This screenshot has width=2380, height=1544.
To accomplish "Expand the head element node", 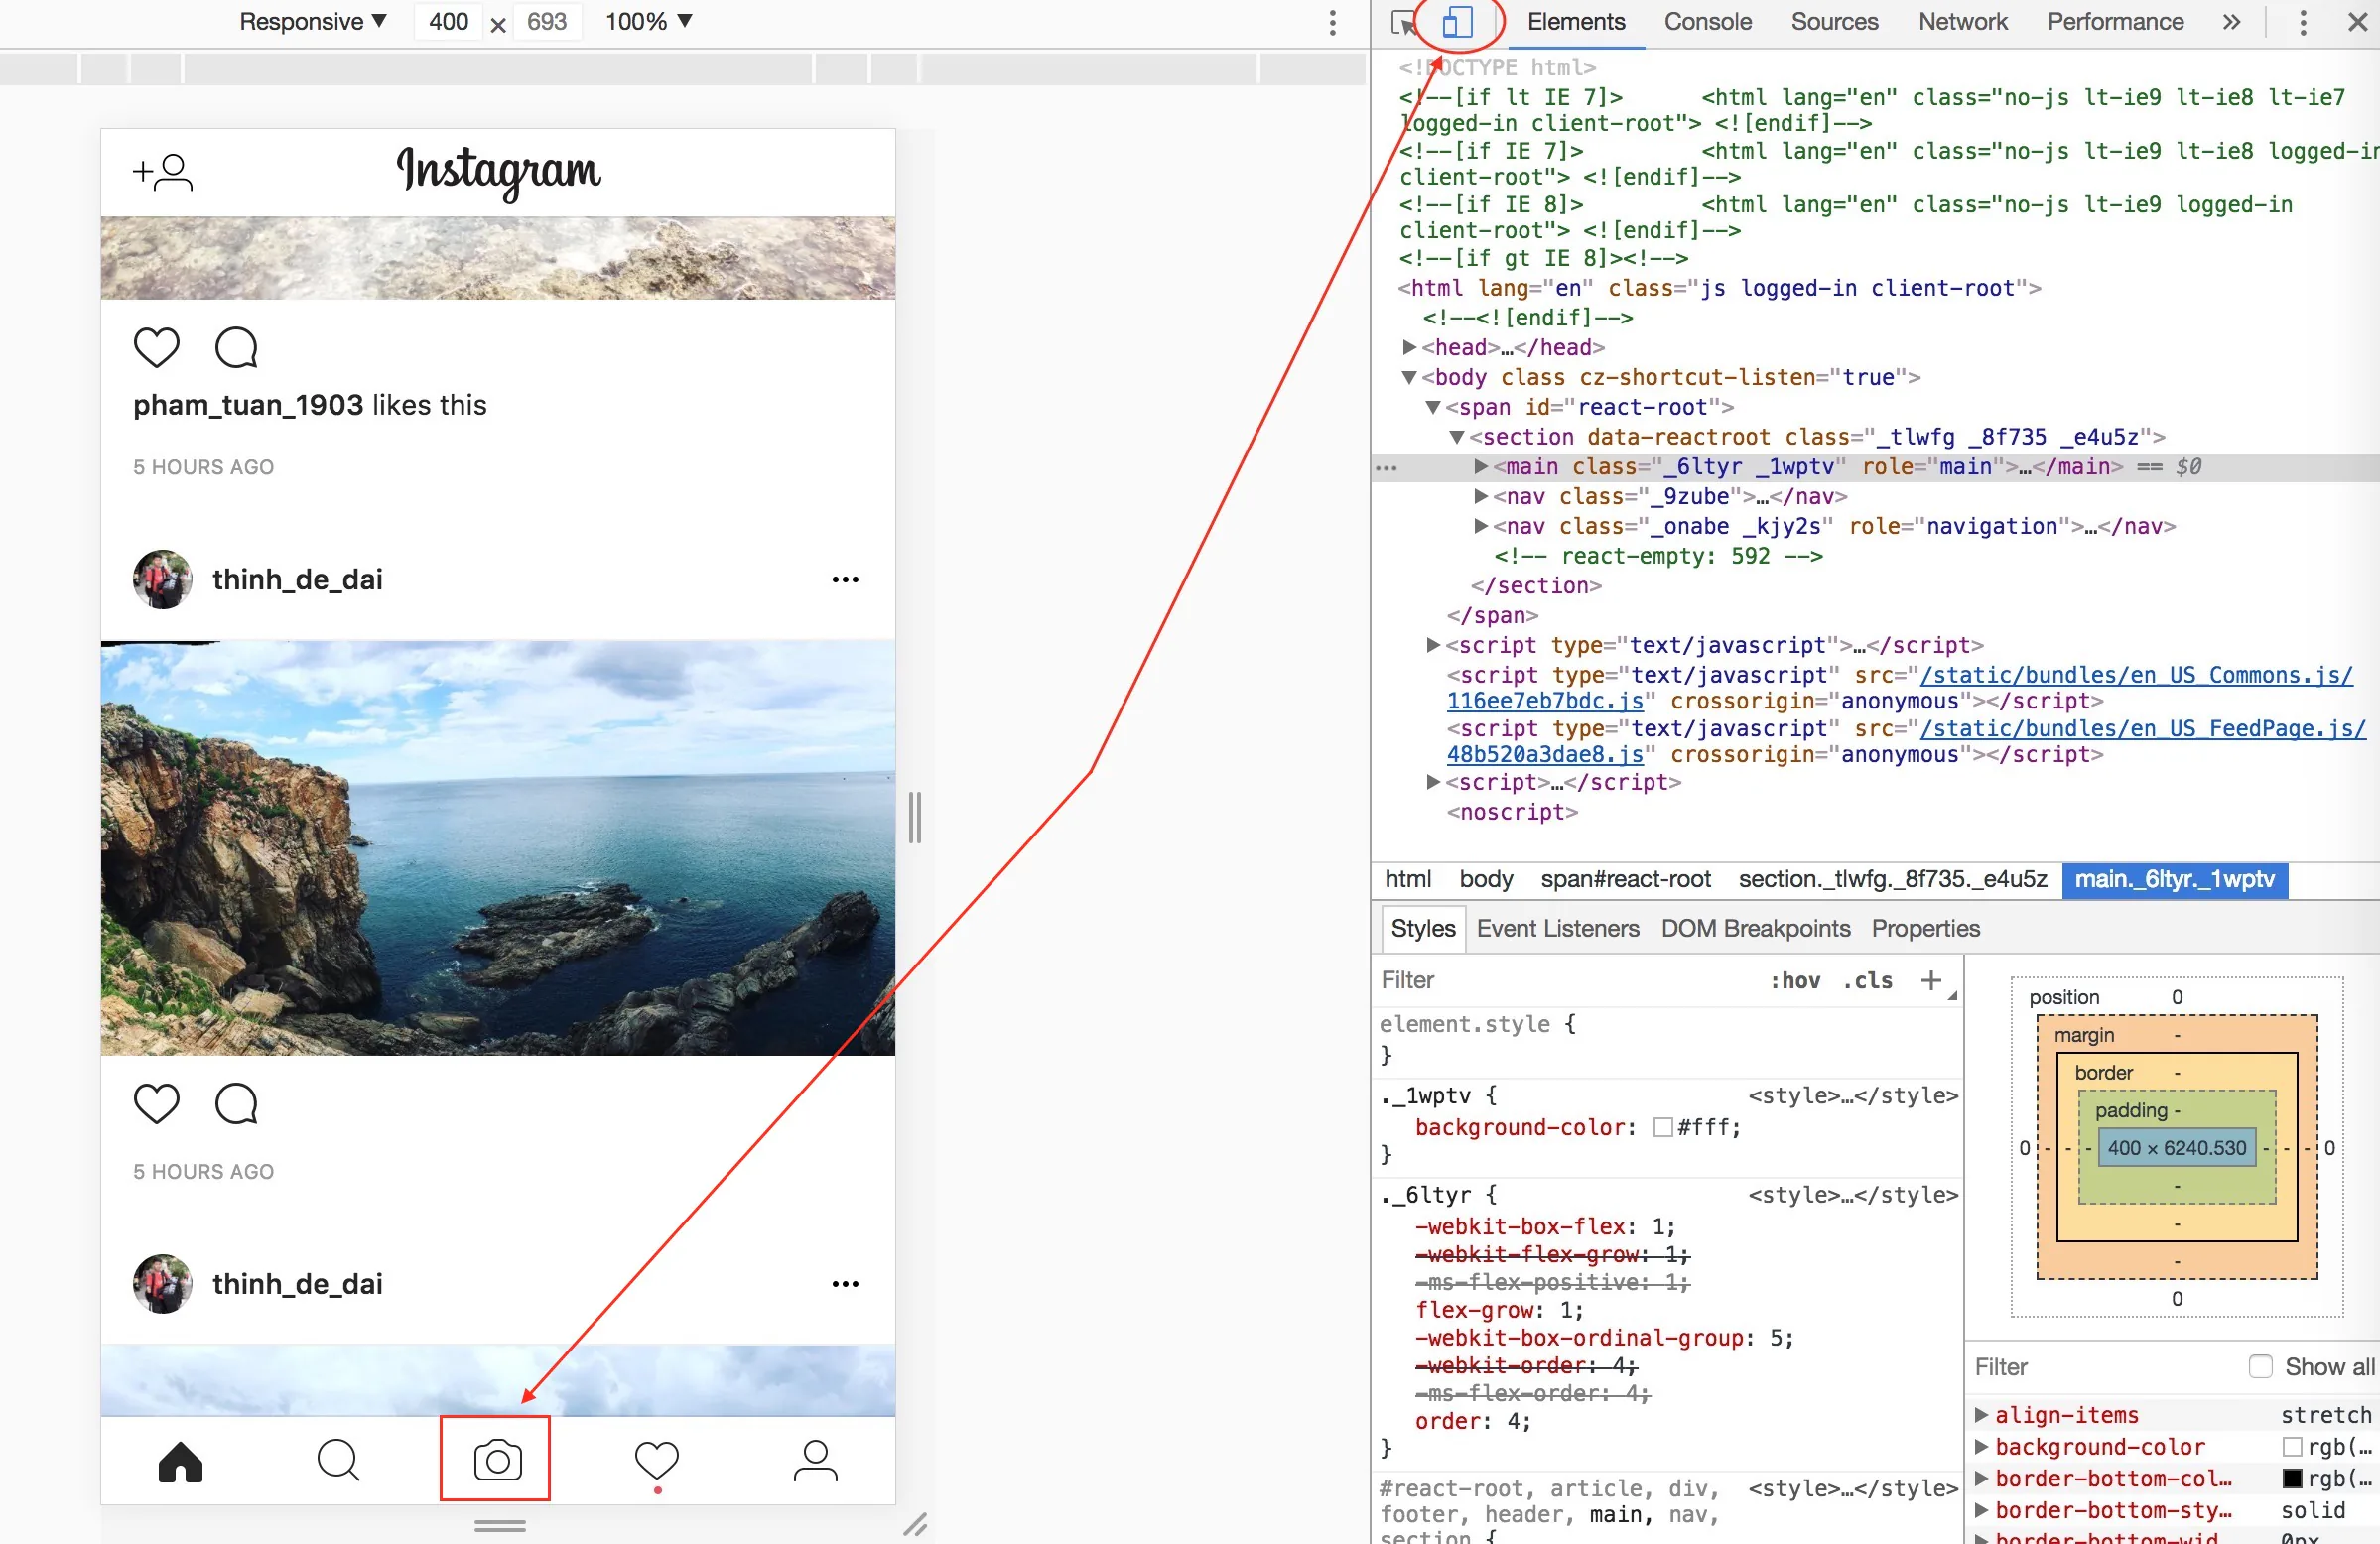I will point(1409,347).
